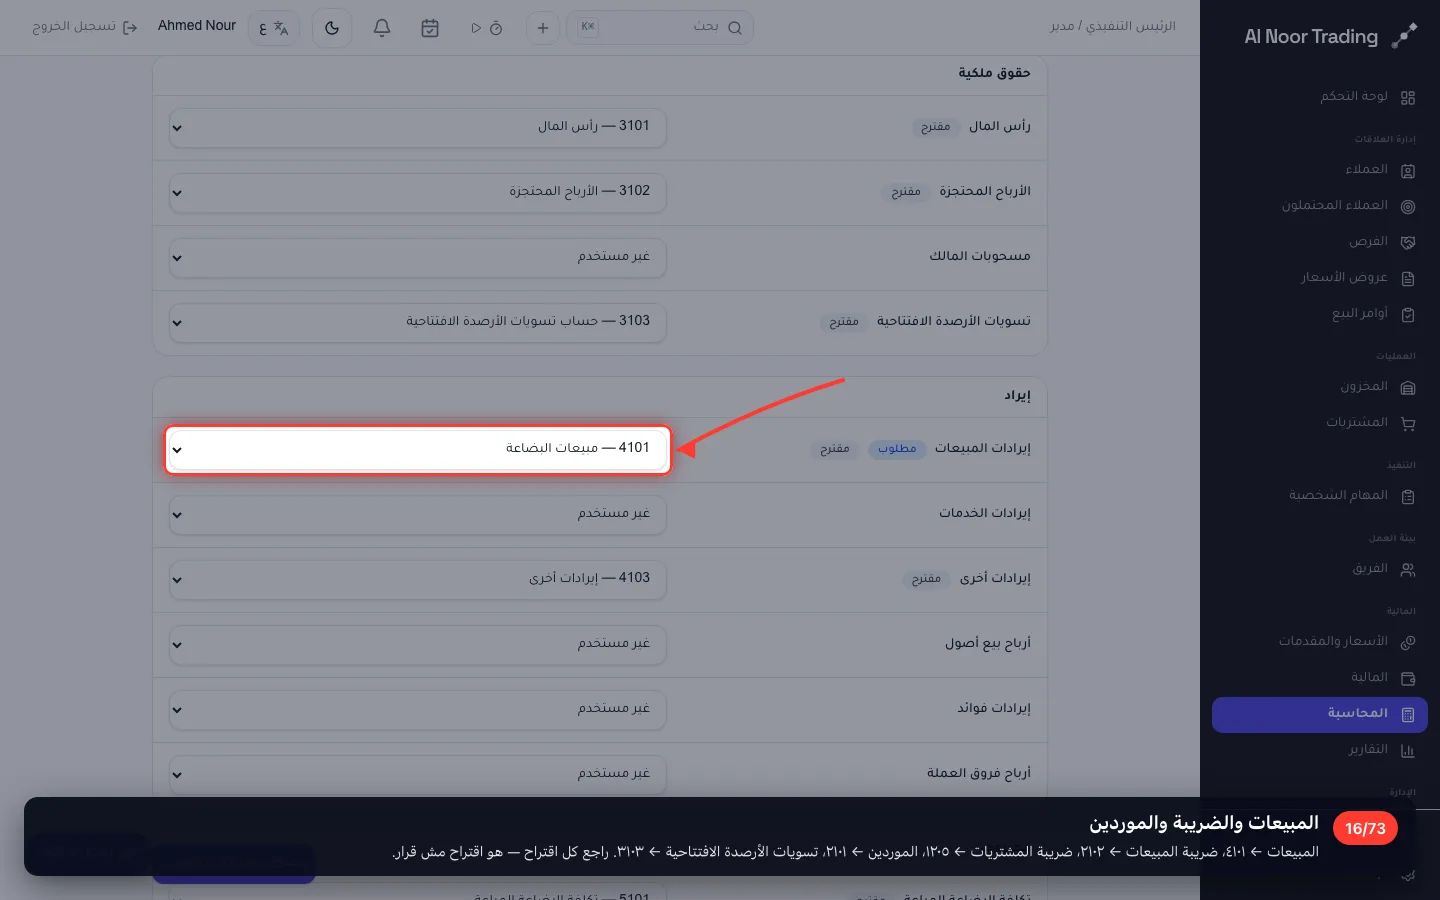The width and height of the screenshot is (1440, 900).
Task: Open the المخزون inventory warehouse icon
Action: pos(1408,387)
